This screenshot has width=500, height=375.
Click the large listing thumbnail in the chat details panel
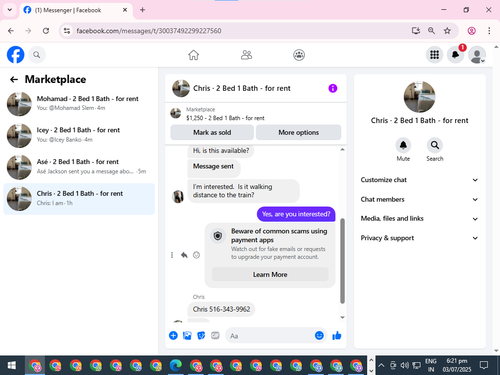coord(419,97)
